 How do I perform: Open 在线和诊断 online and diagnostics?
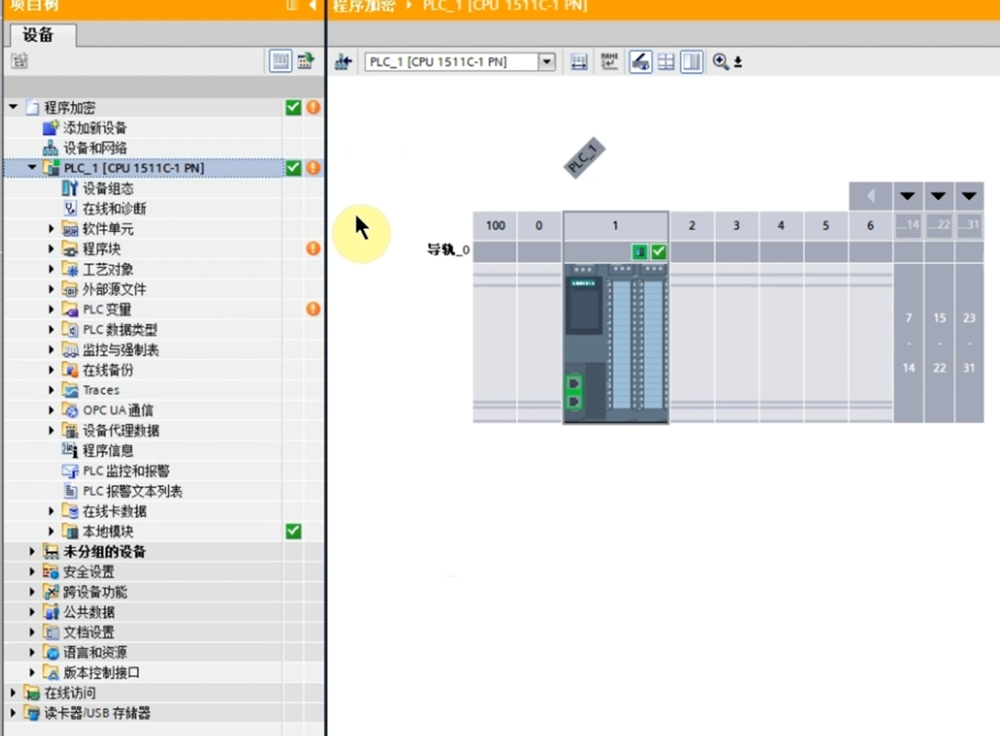[x=114, y=208]
